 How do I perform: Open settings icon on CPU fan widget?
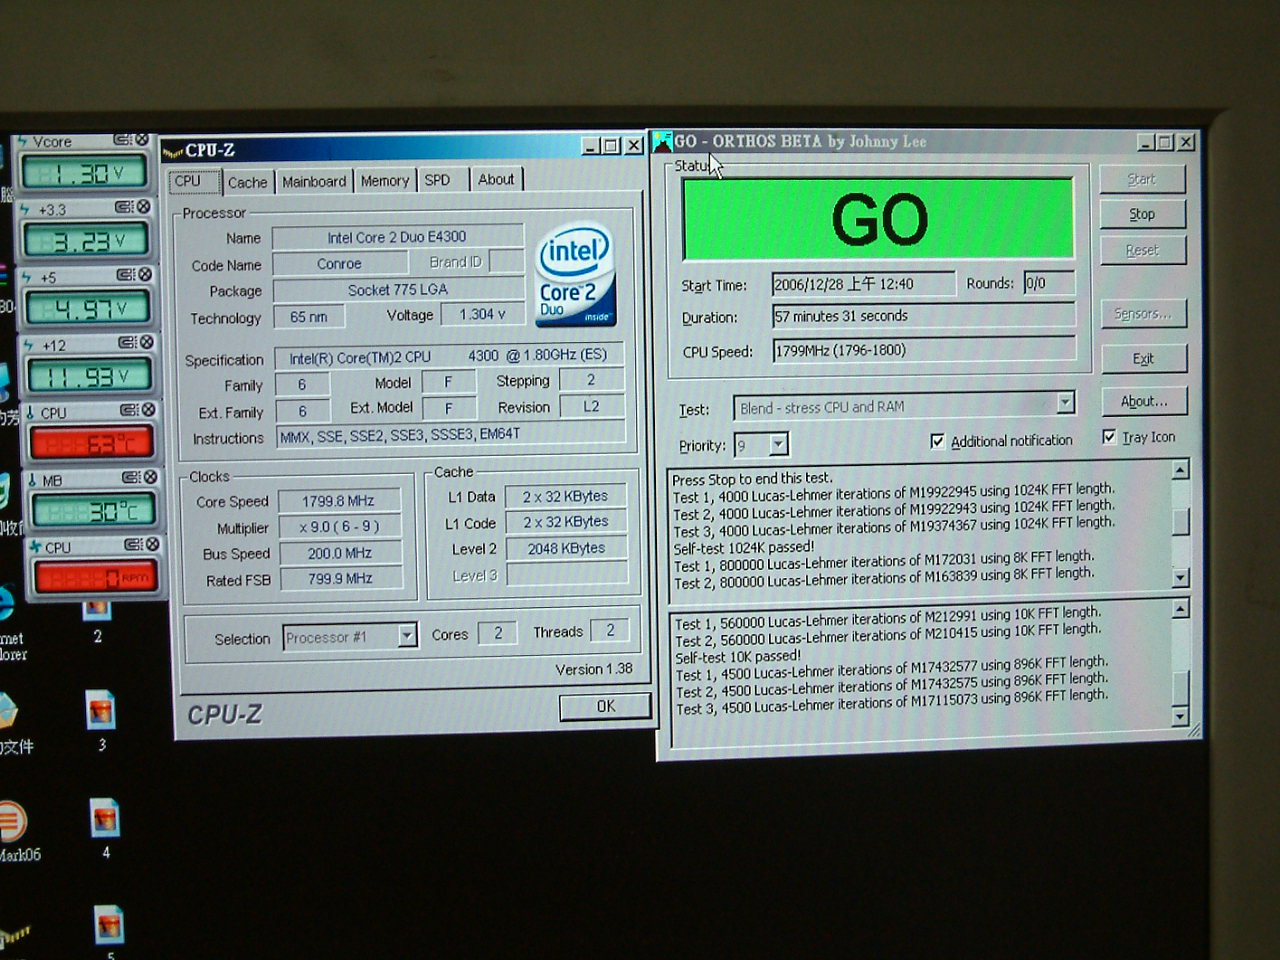point(133,545)
